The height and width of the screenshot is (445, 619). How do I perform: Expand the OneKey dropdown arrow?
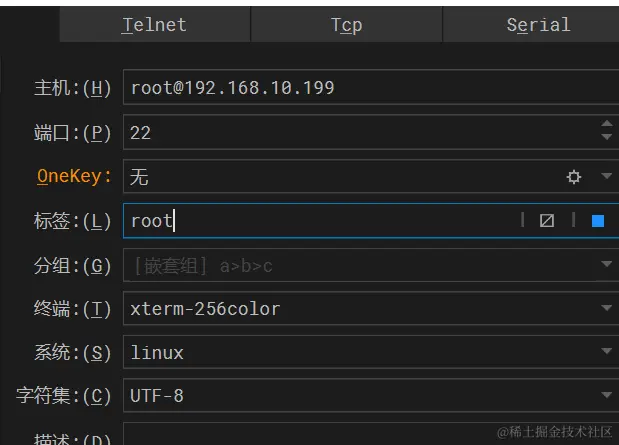pyautogui.click(x=606, y=176)
